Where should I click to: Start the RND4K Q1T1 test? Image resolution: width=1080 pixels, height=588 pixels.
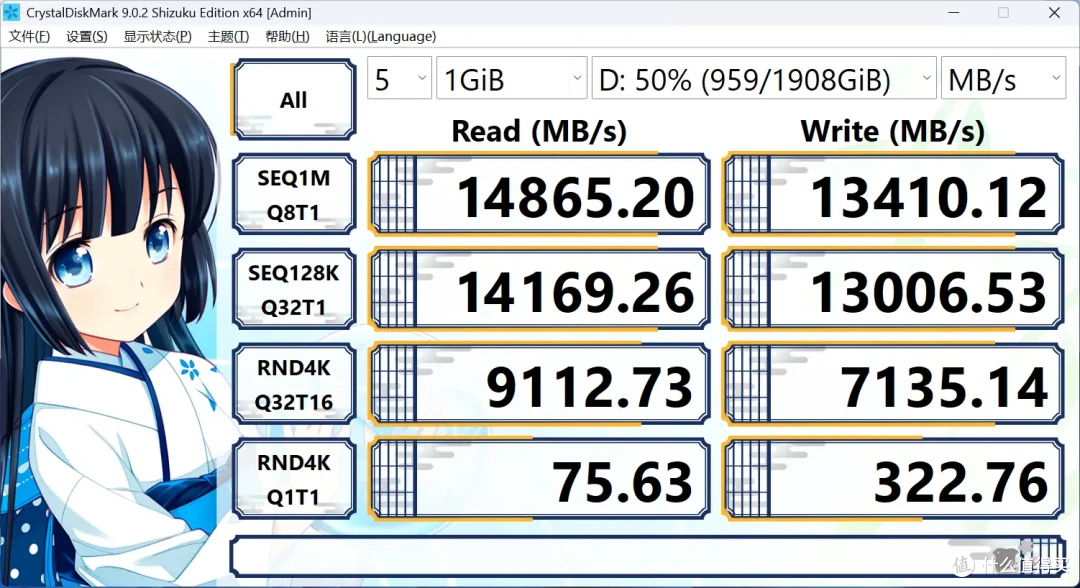coord(294,479)
